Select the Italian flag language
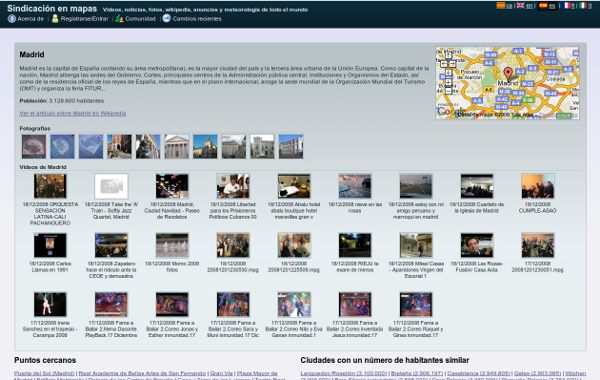This screenshot has height=380, width=600. [x=583, y=5]
